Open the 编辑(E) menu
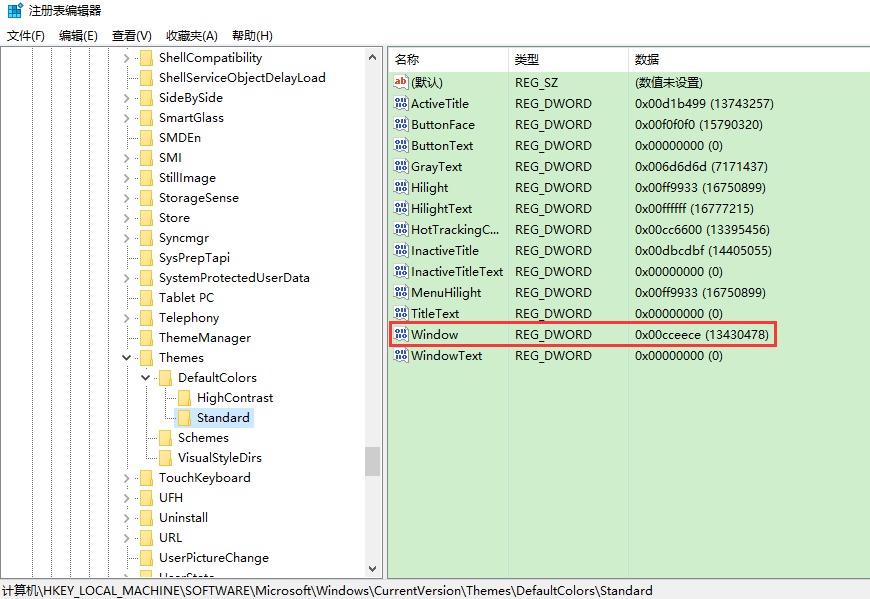870x599 pixels. click(x=78, y=35)
